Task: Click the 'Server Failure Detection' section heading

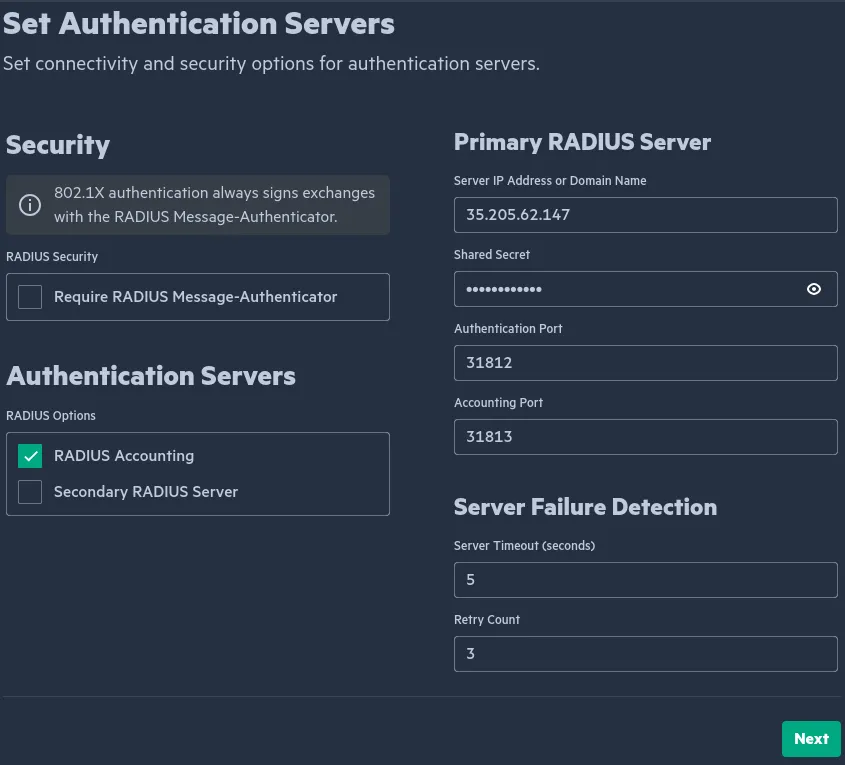Action: (x=585, y=507)
